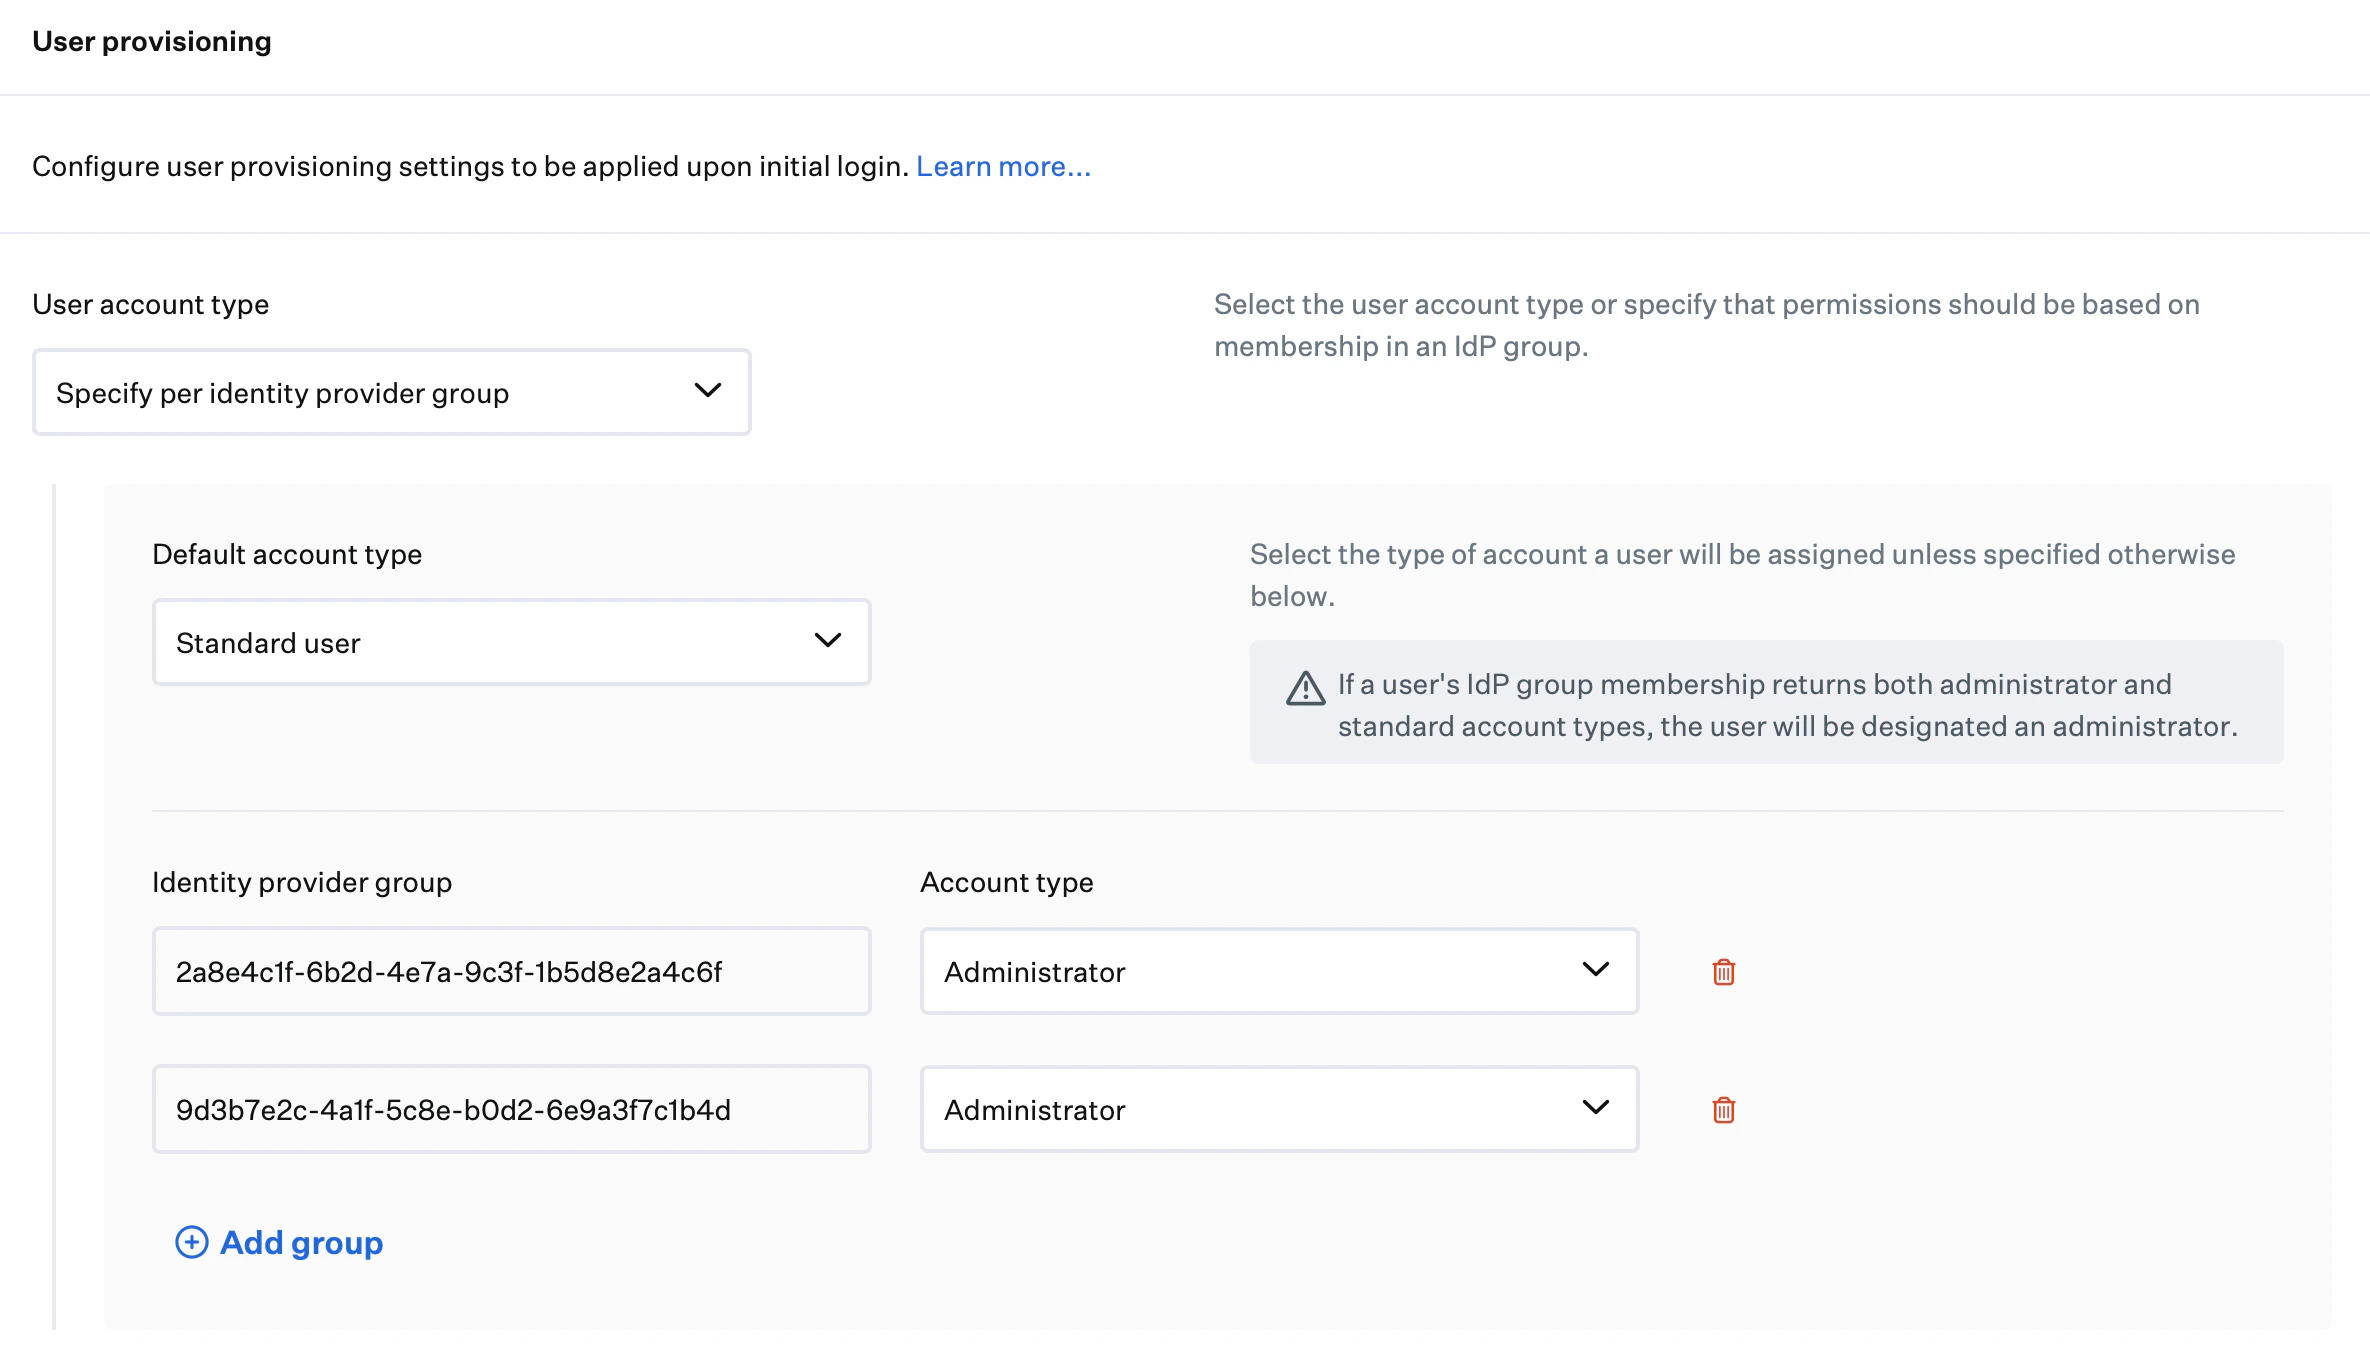This screenshot has width=2370, height=1364.
Task: Open the Default account type dropdown showing Standard user
Action: click(511, 641)
